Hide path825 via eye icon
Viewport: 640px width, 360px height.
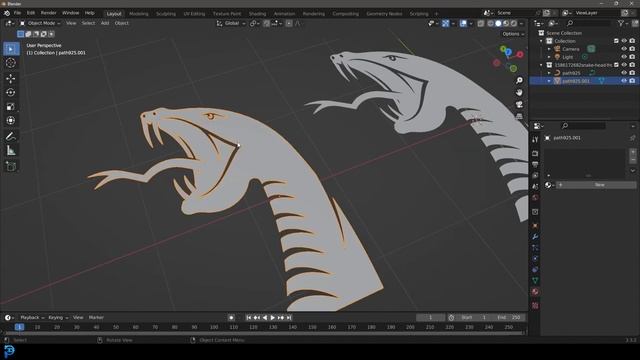click(x=624, y=73)
